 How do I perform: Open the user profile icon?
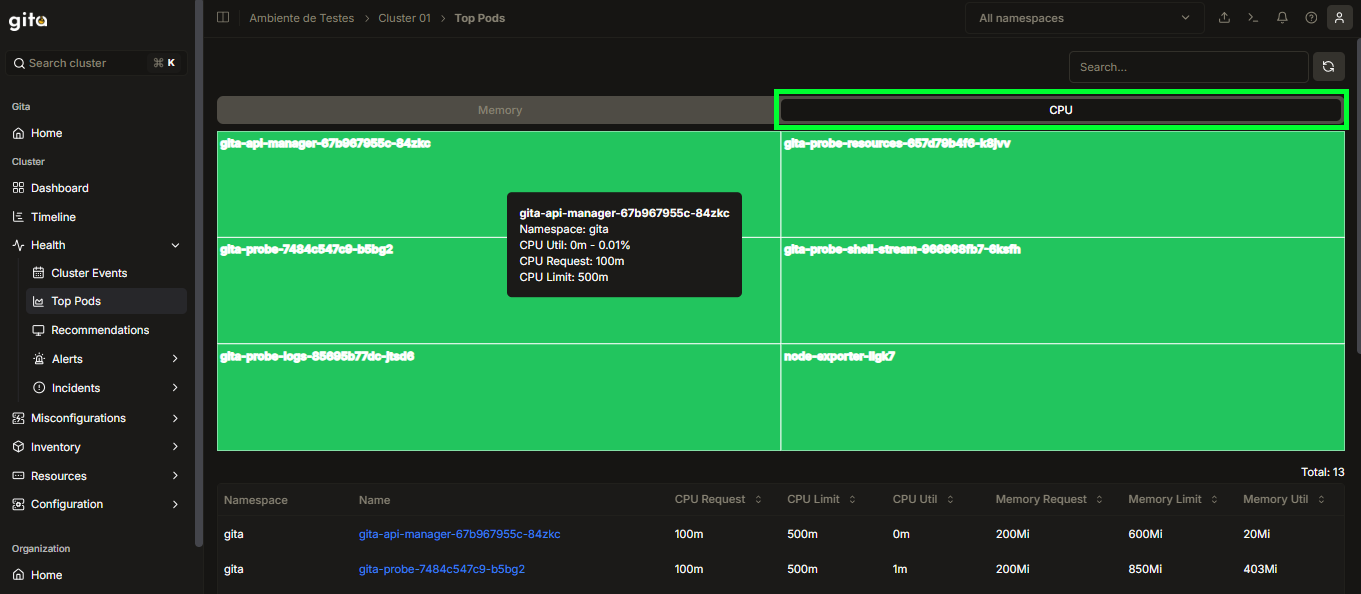[x=1340, y=18]
